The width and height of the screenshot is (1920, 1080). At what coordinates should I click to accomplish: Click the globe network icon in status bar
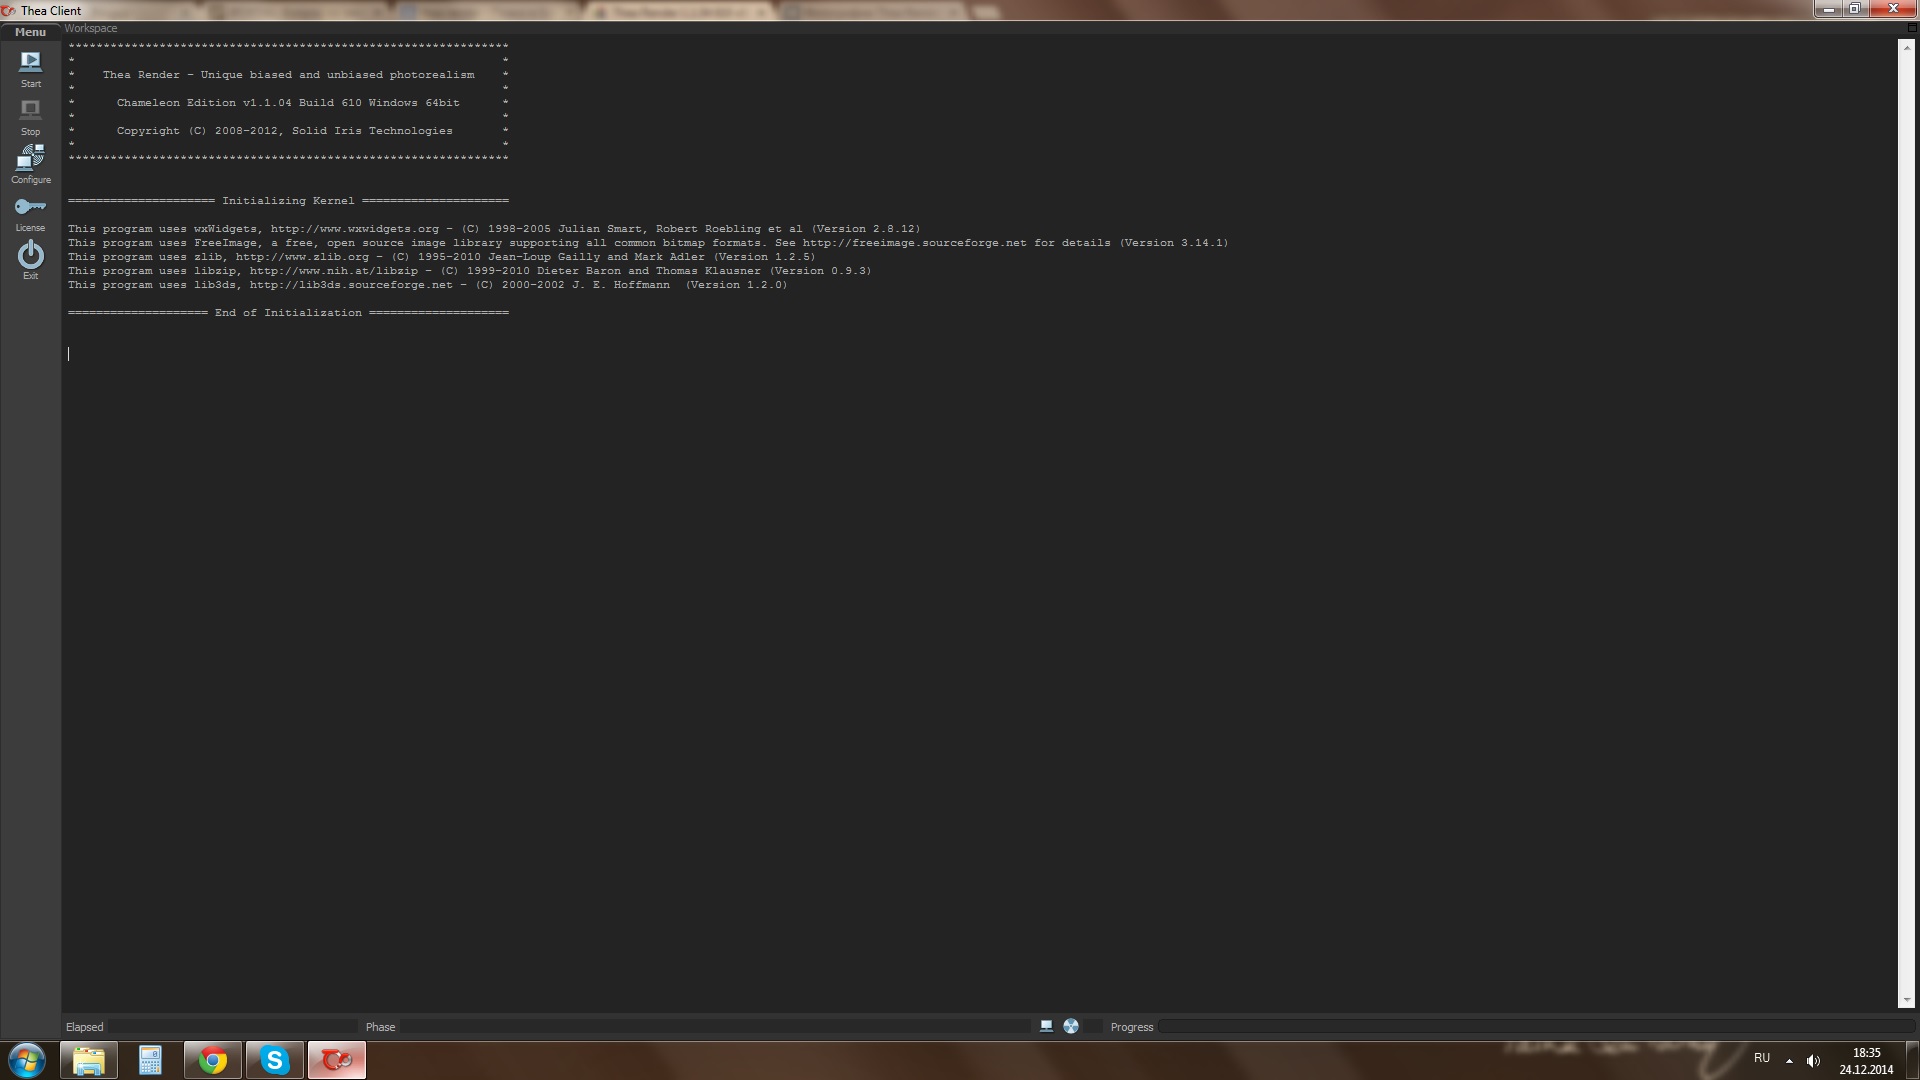tap(1071, 1026)
